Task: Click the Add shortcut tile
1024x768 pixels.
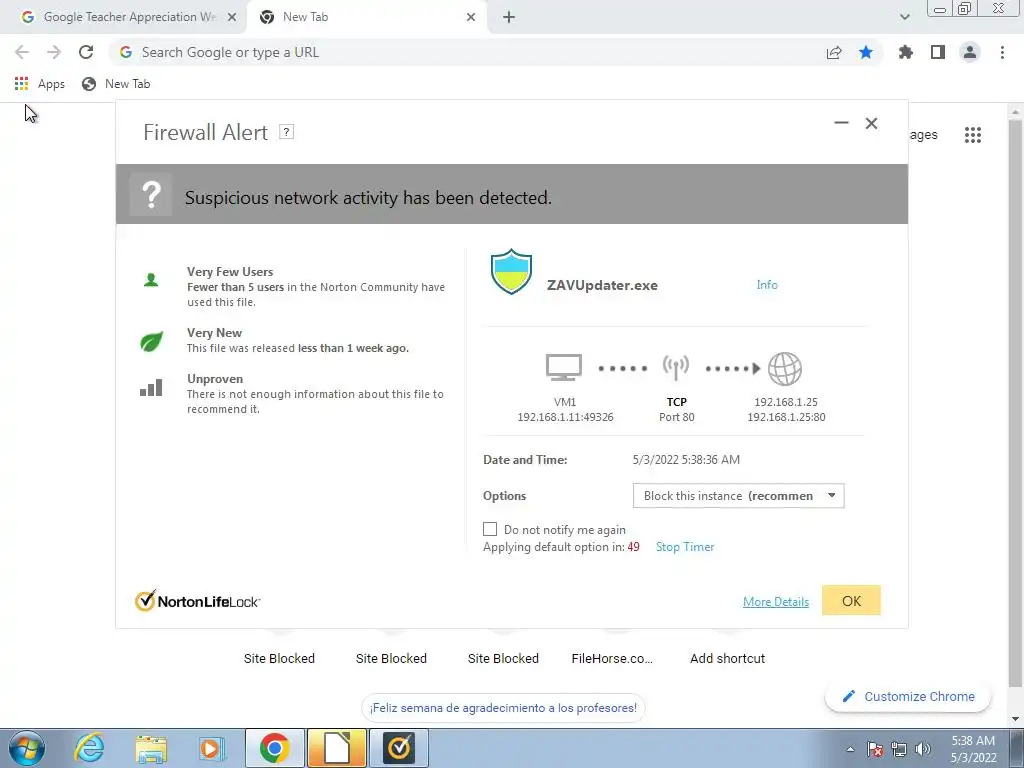Action: [728, 658]
